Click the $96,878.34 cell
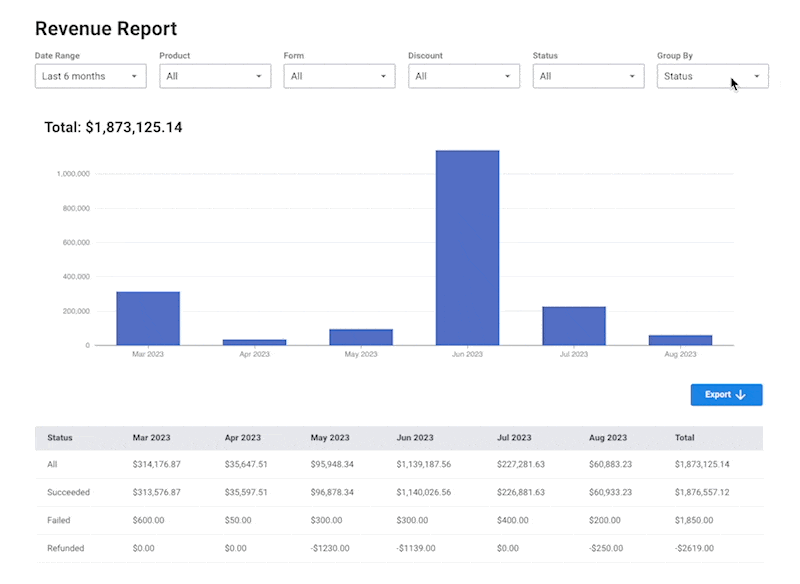The image size is (800, 584). 332,492
